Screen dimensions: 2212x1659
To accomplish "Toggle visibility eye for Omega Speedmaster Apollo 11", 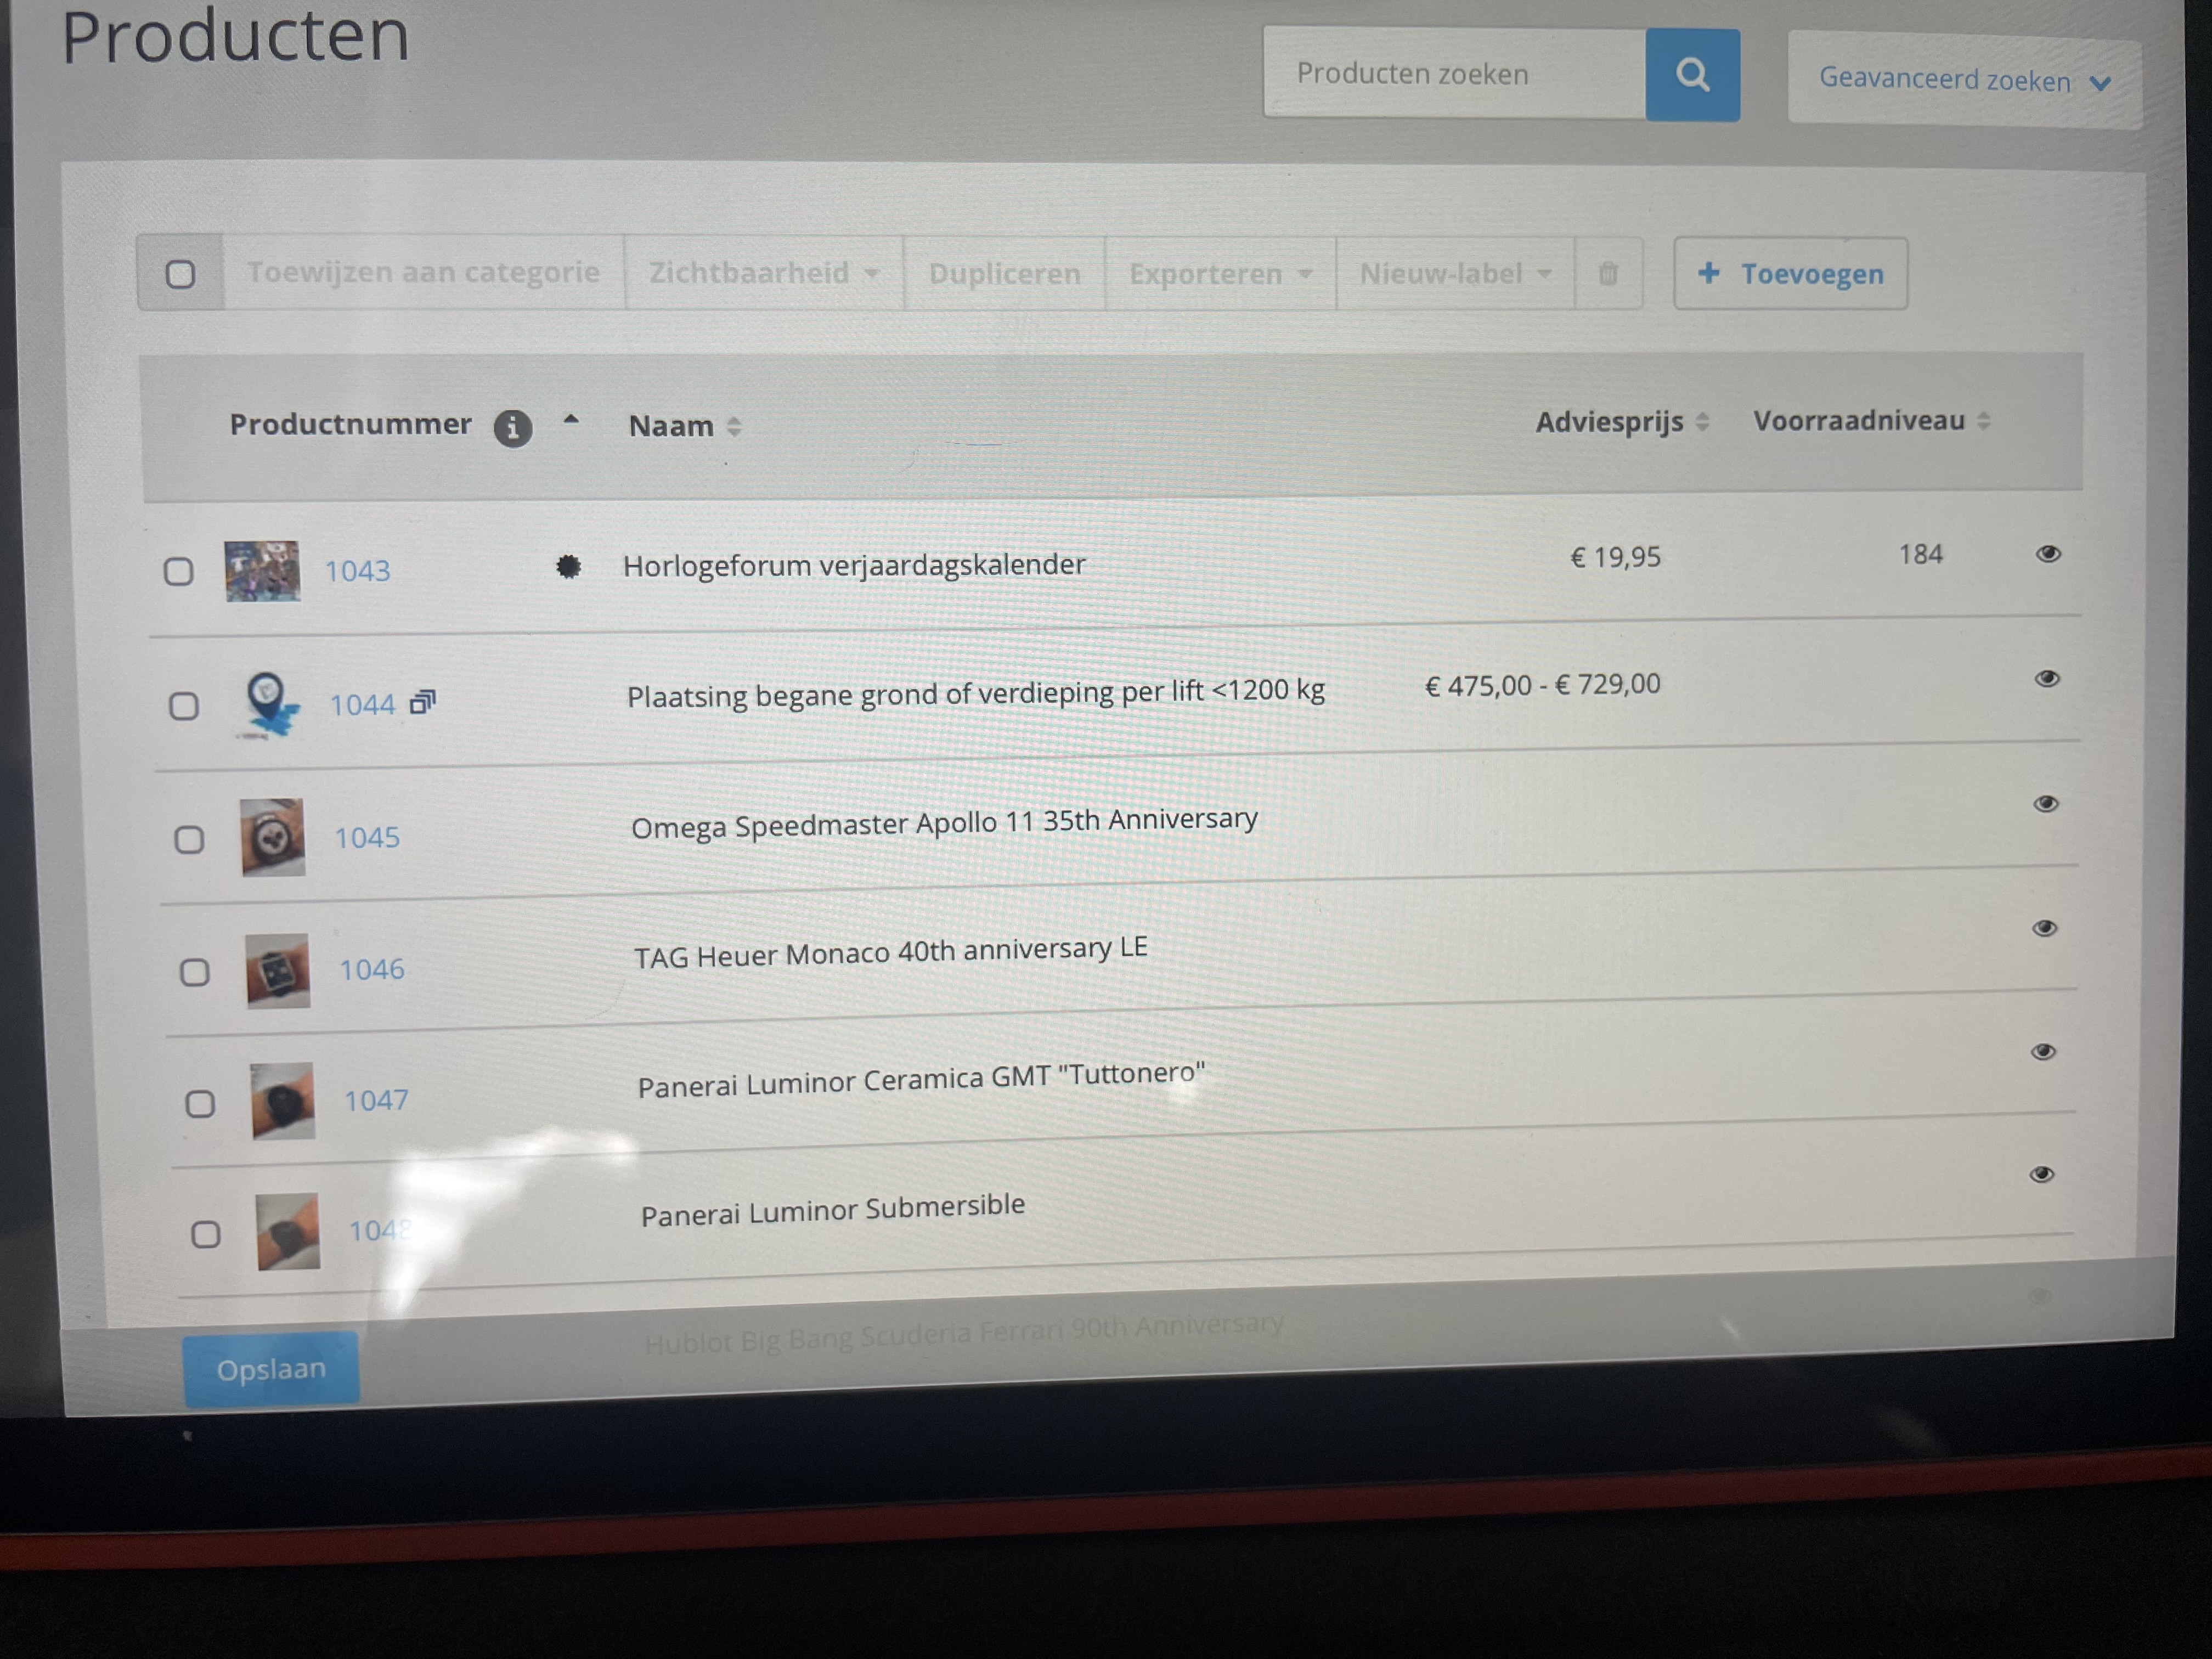I will point(2046,804).
